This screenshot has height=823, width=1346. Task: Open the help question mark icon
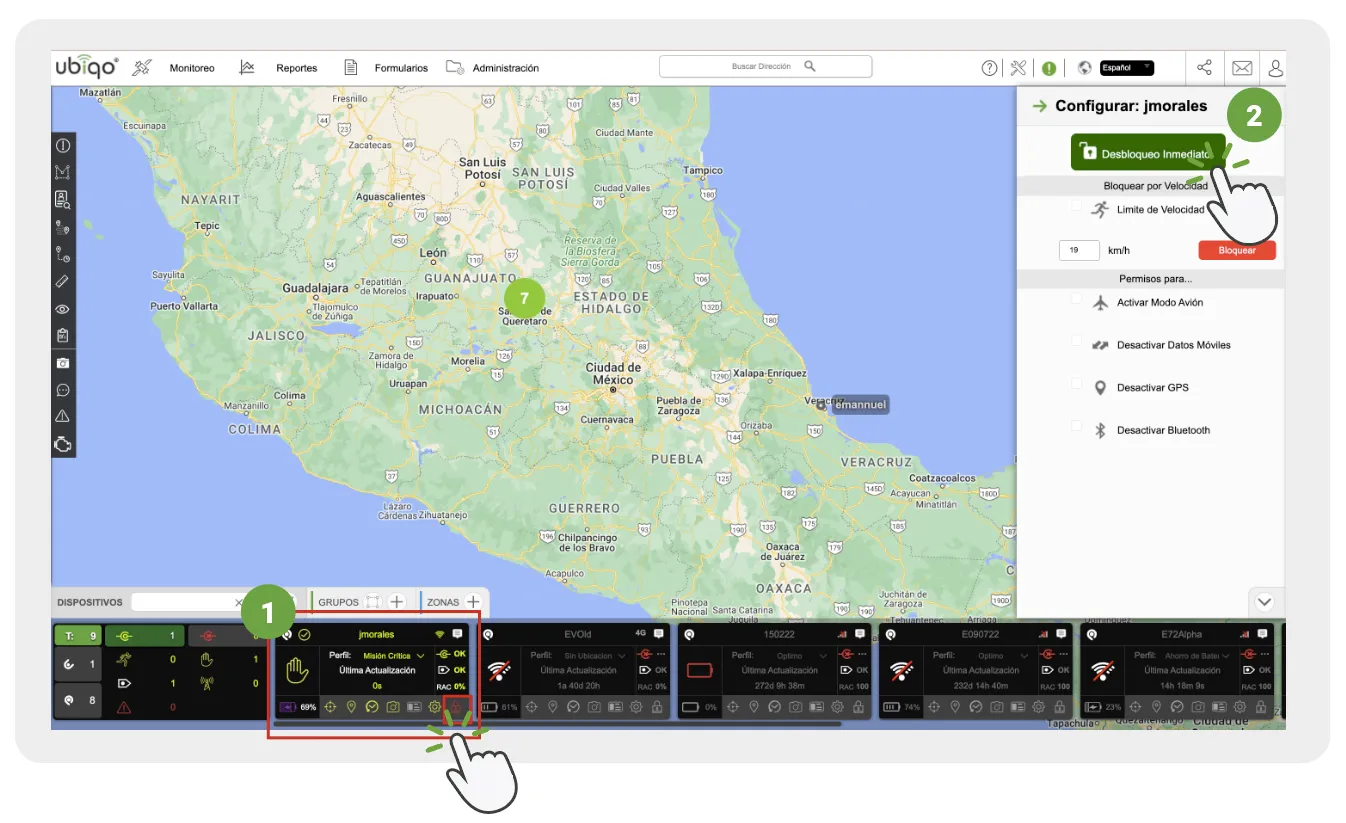click(x=989, y=68)
